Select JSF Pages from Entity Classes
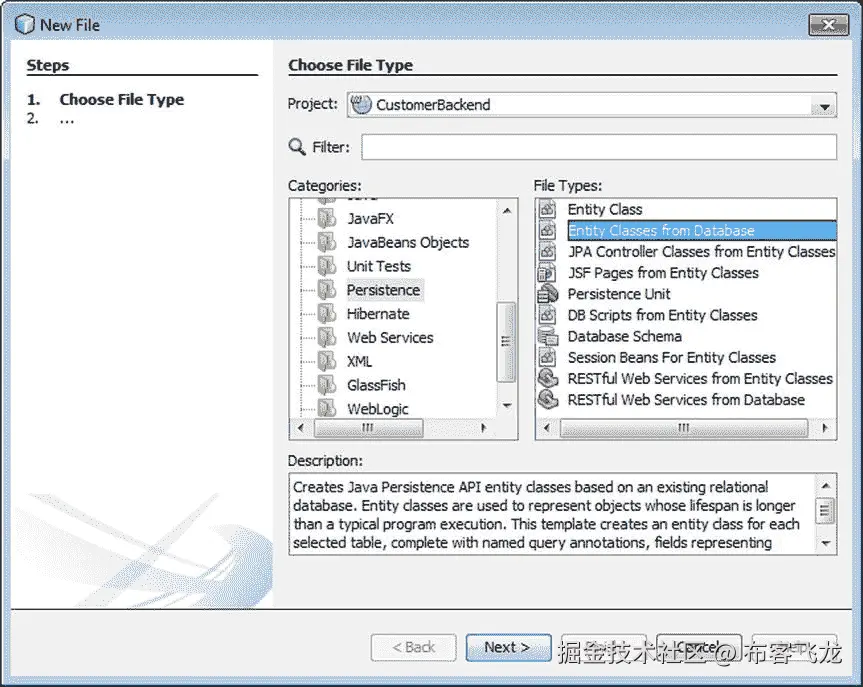863x687 pixels. pos(663,272)
